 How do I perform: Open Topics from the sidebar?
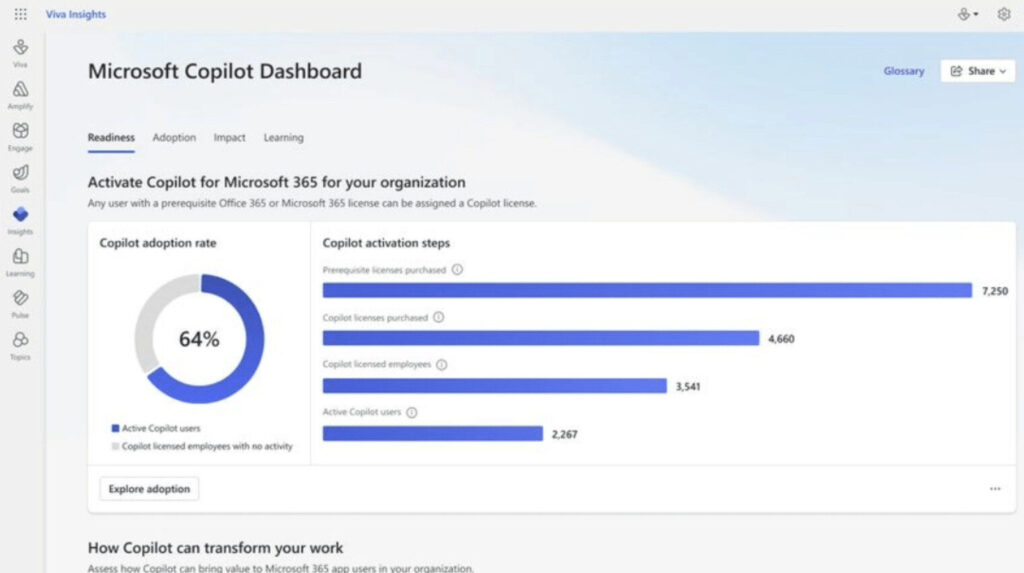[20, 346]
